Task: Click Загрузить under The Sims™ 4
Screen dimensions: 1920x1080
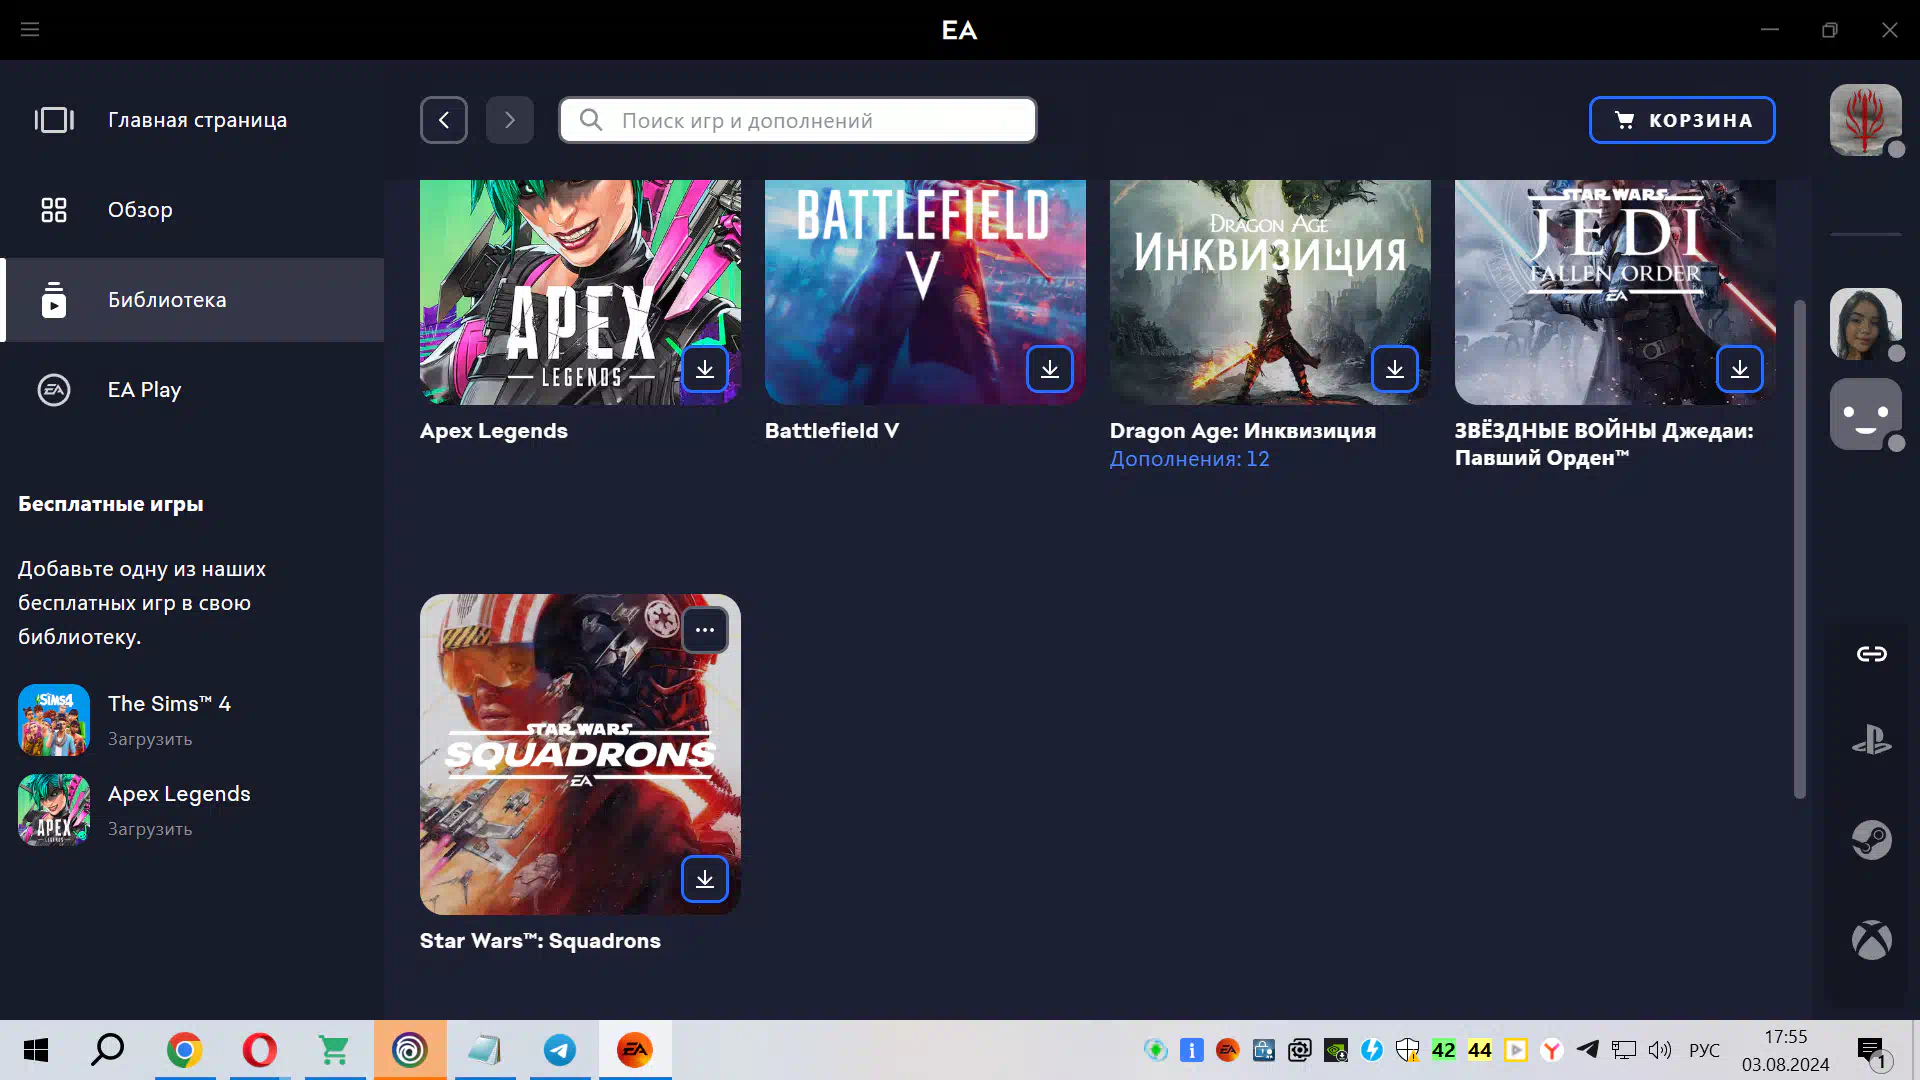Action: [150, 739]
